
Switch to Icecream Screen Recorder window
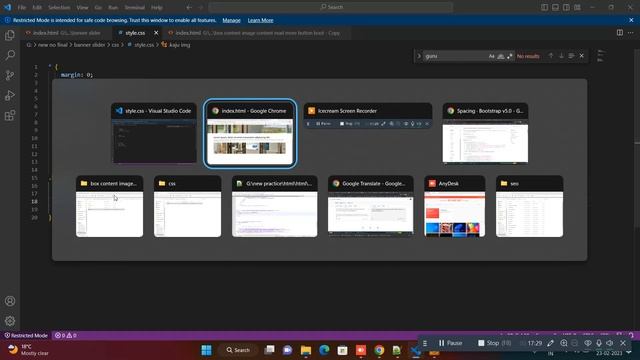(x=368, y=116)
